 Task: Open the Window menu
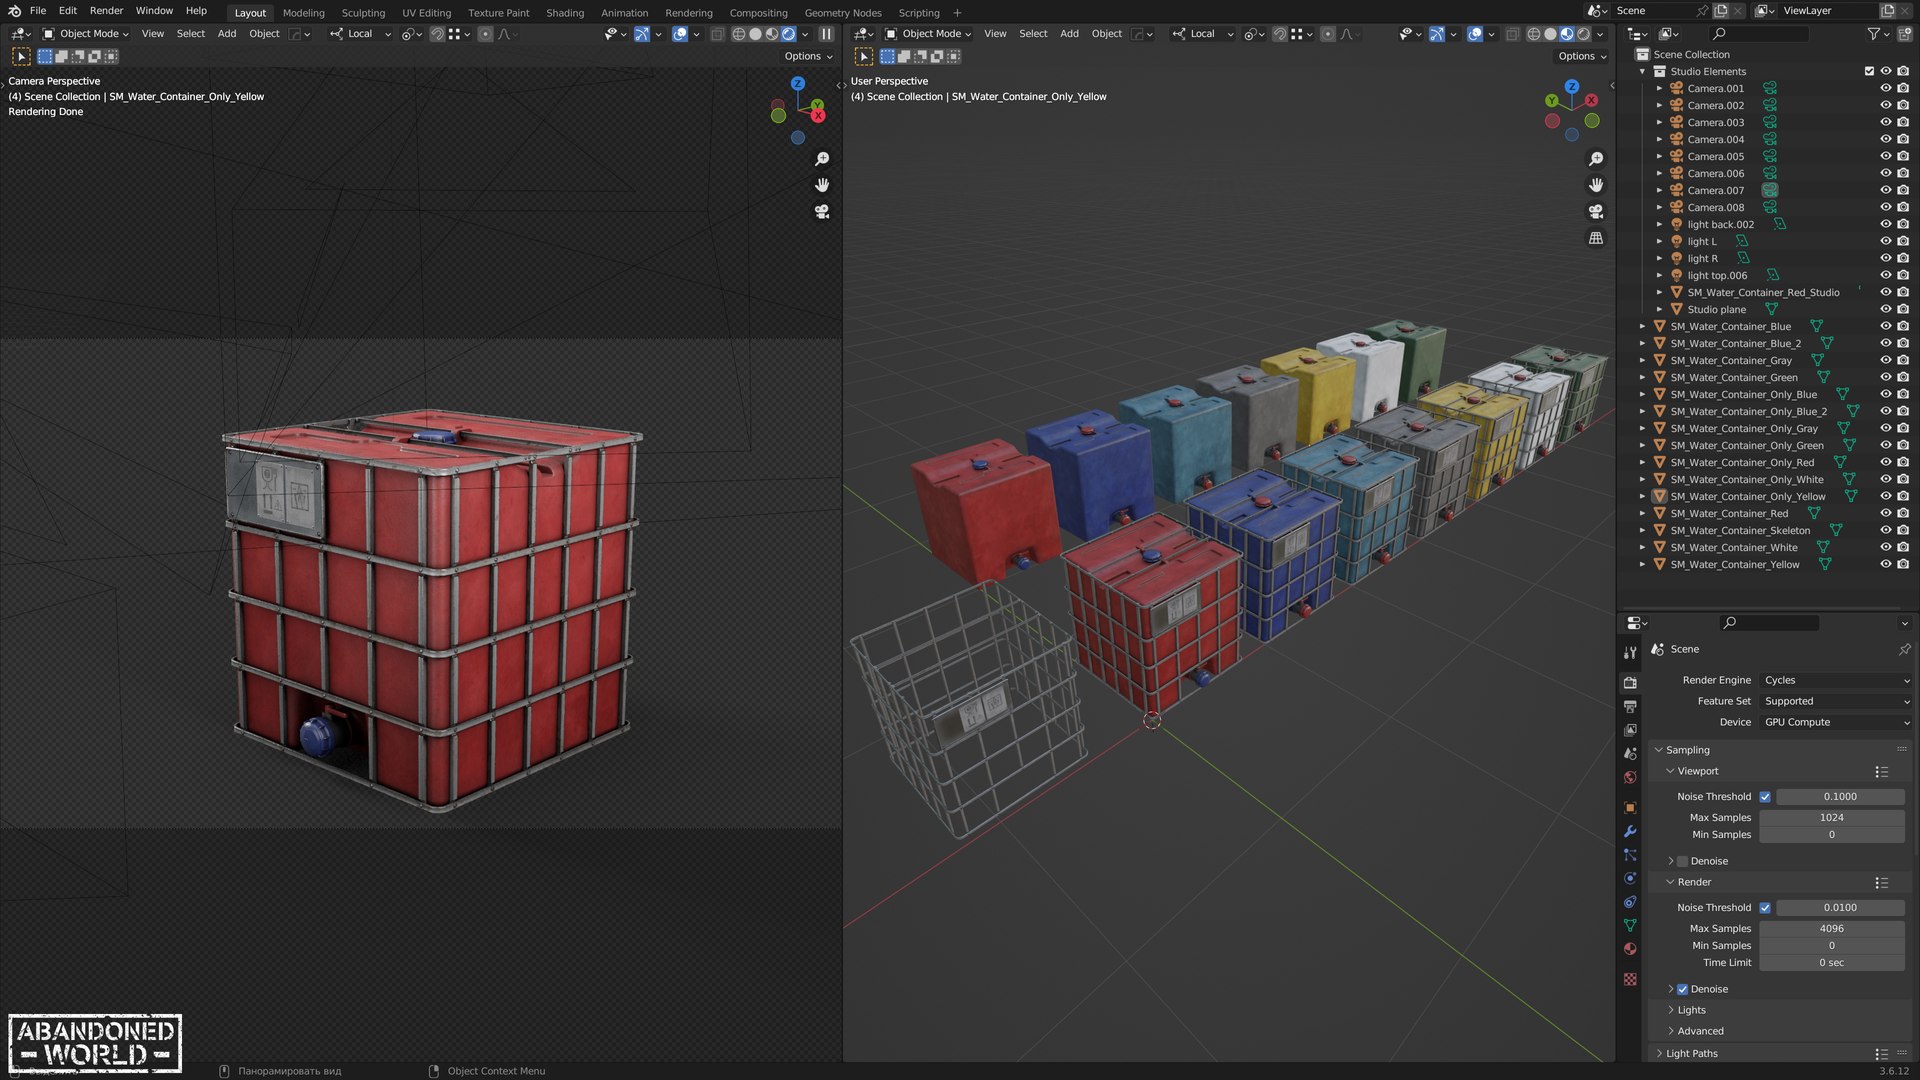154,11
